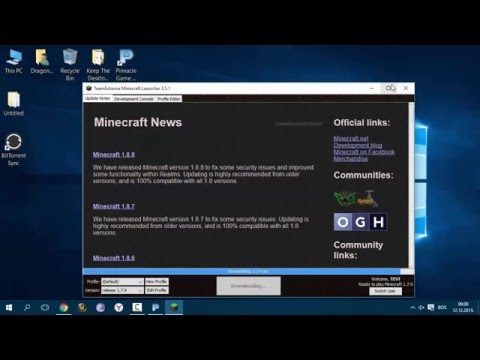Open the Windows Start menu
Image resolution: width=480 pixels, height=360 pixels.
tap(9, 307)
